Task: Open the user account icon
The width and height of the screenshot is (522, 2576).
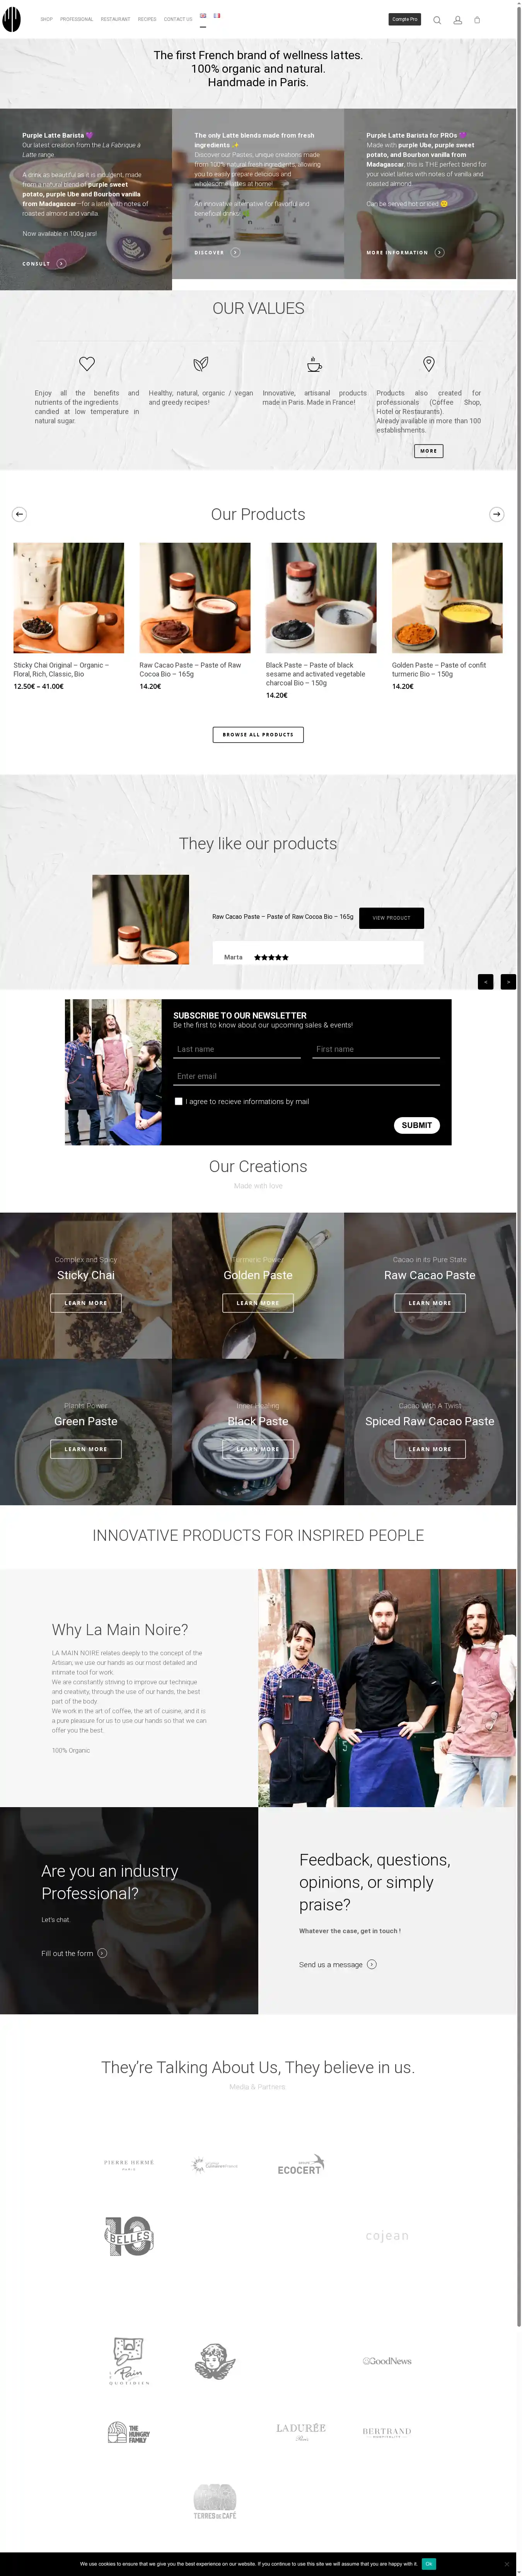Action: click(457, 20)
